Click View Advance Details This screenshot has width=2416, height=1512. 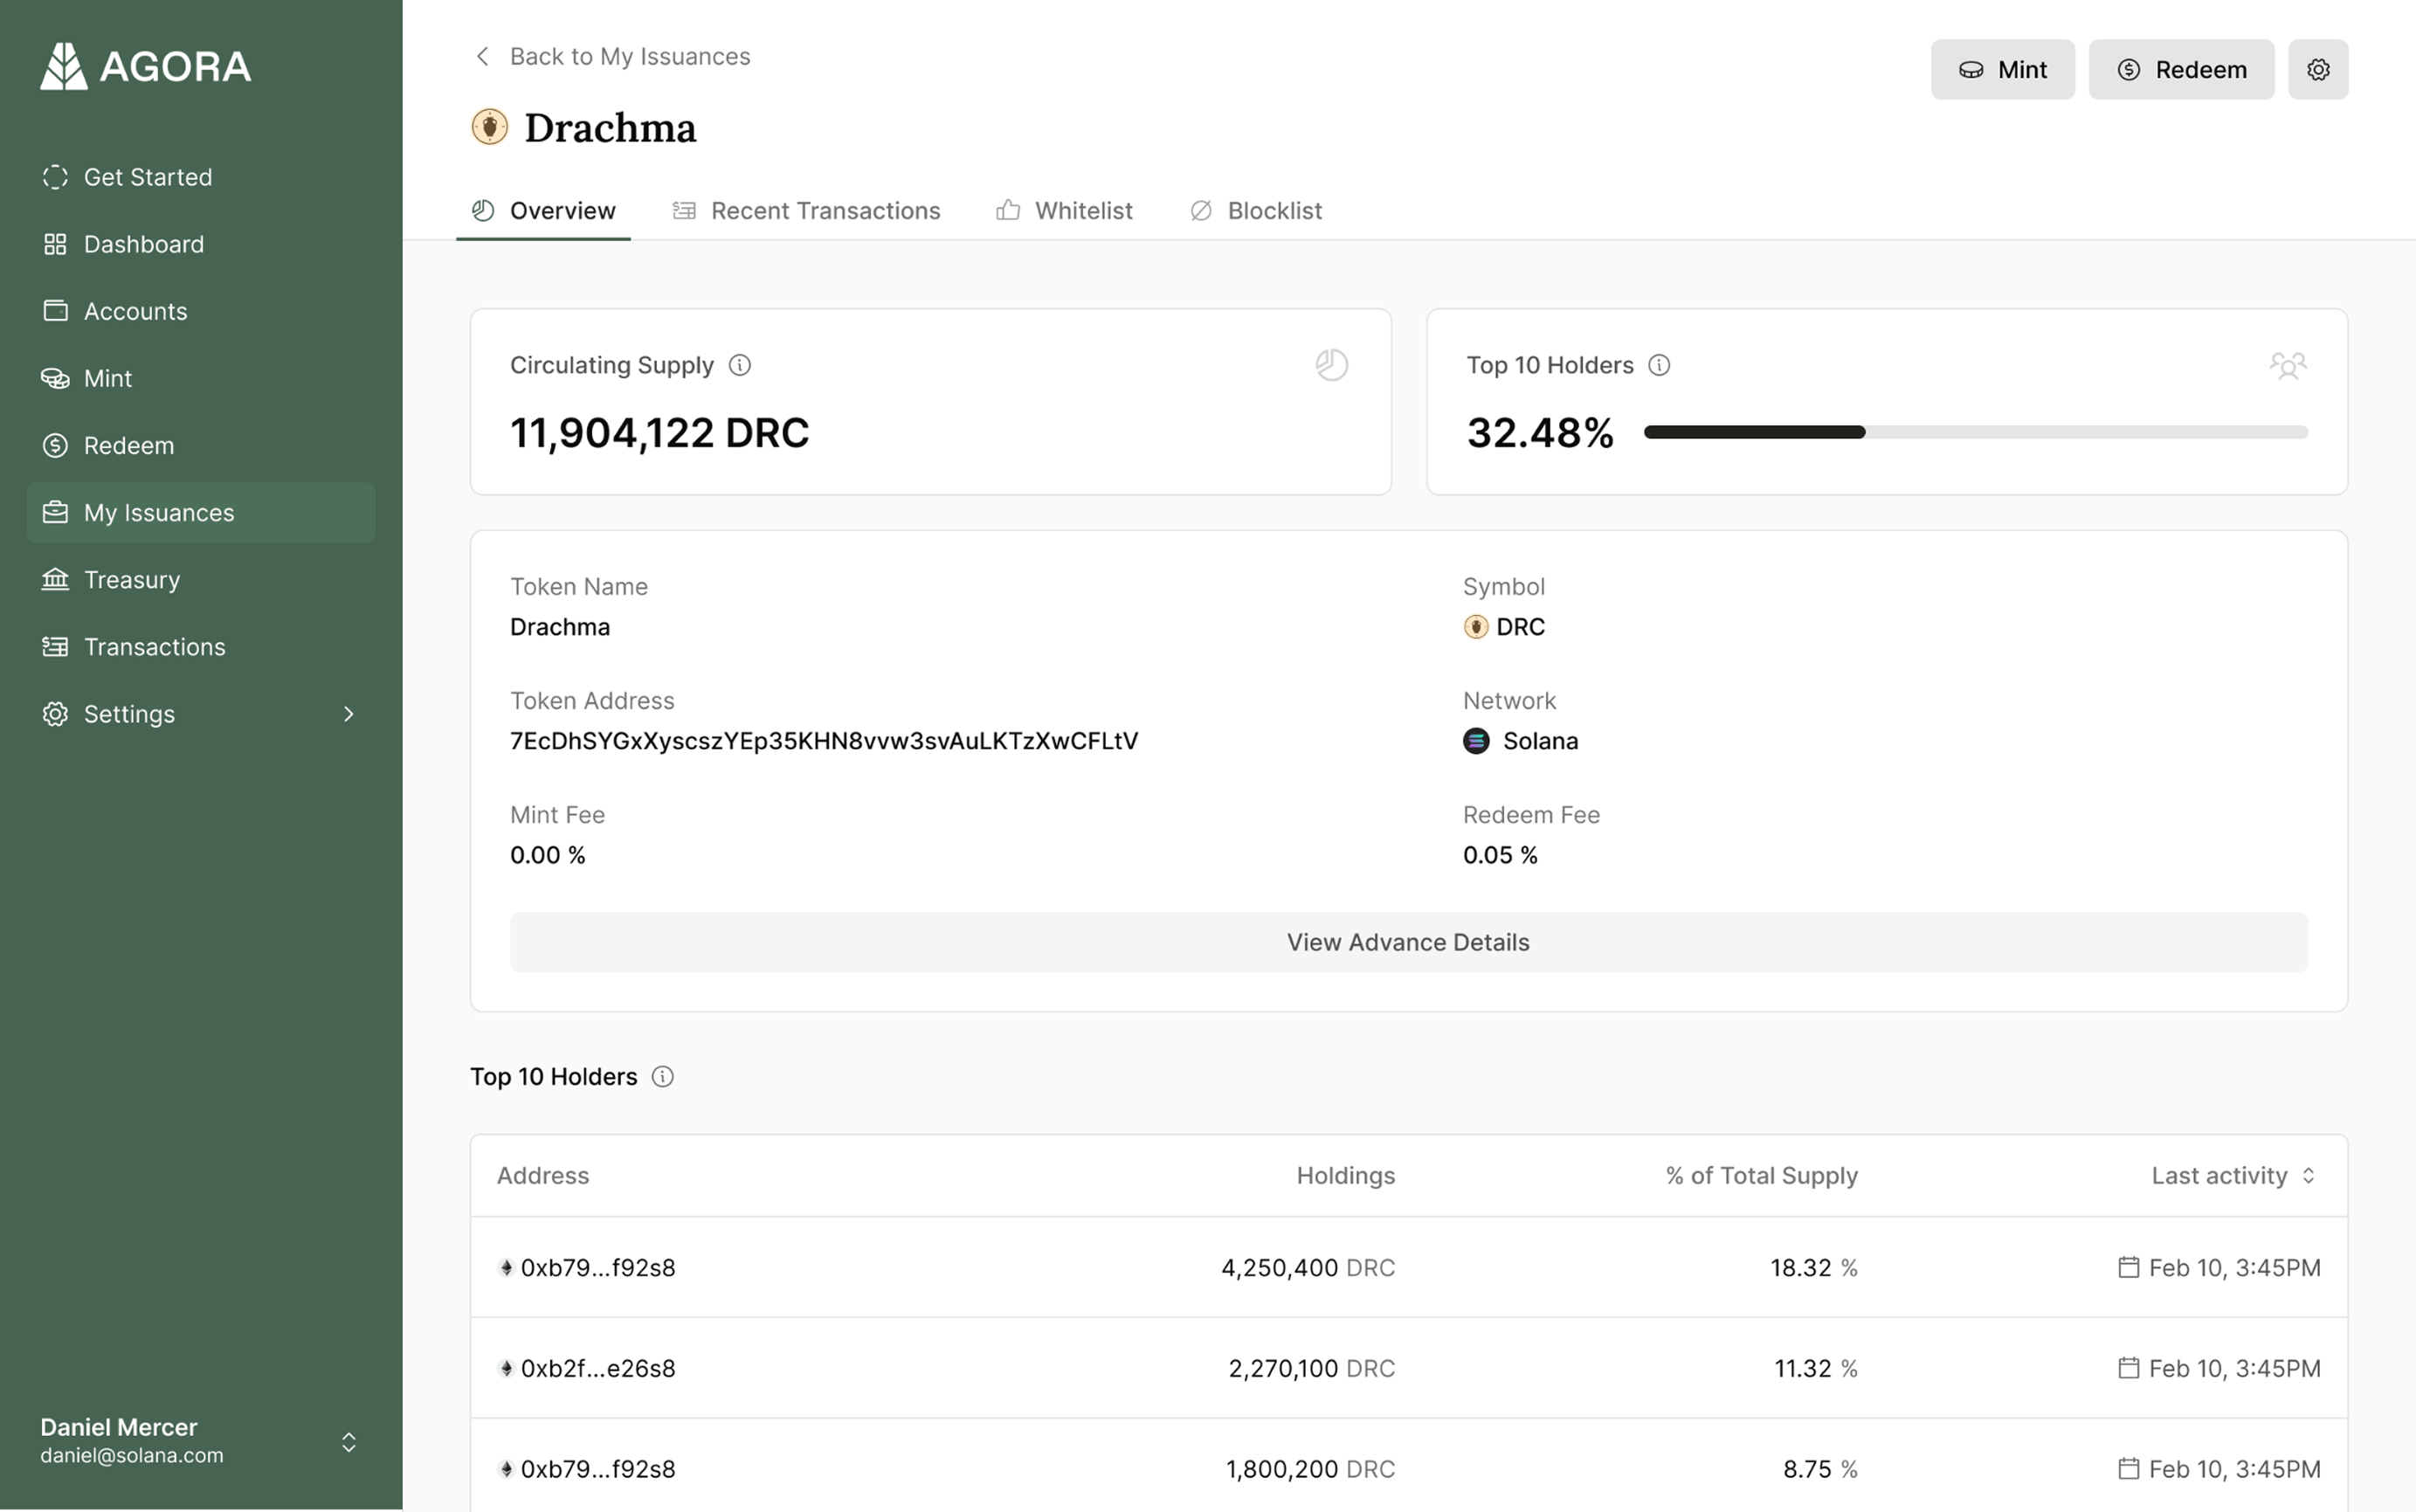coord(1407,941)
